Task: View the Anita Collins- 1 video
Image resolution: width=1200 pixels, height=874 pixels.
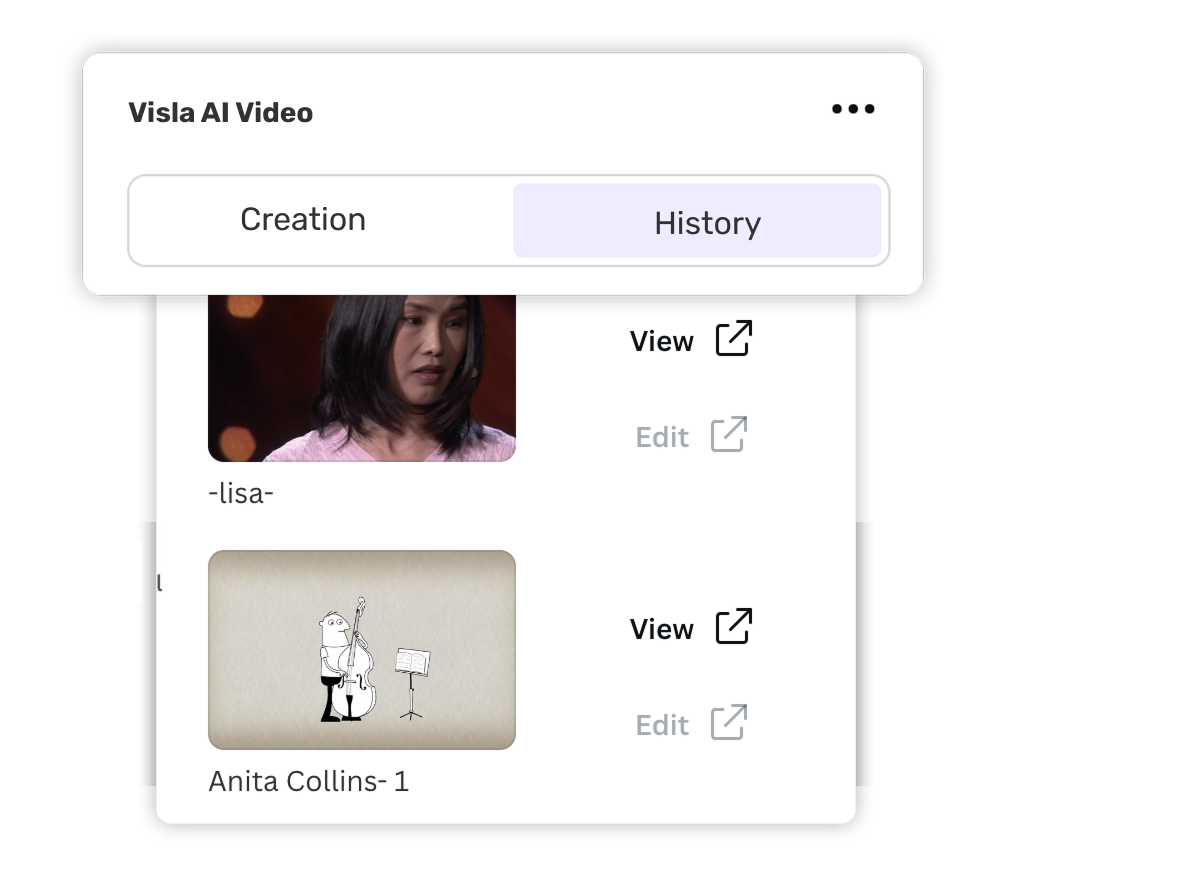Action: point(661,628)
